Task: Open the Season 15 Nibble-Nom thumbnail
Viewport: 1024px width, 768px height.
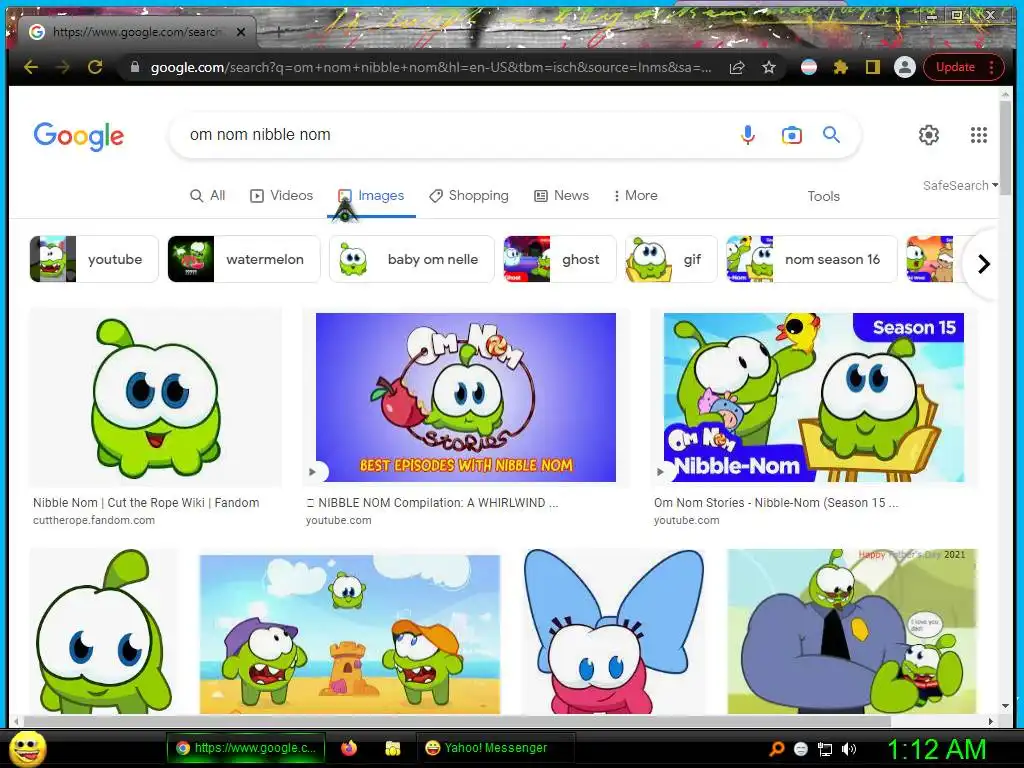Action: point(814,397)
